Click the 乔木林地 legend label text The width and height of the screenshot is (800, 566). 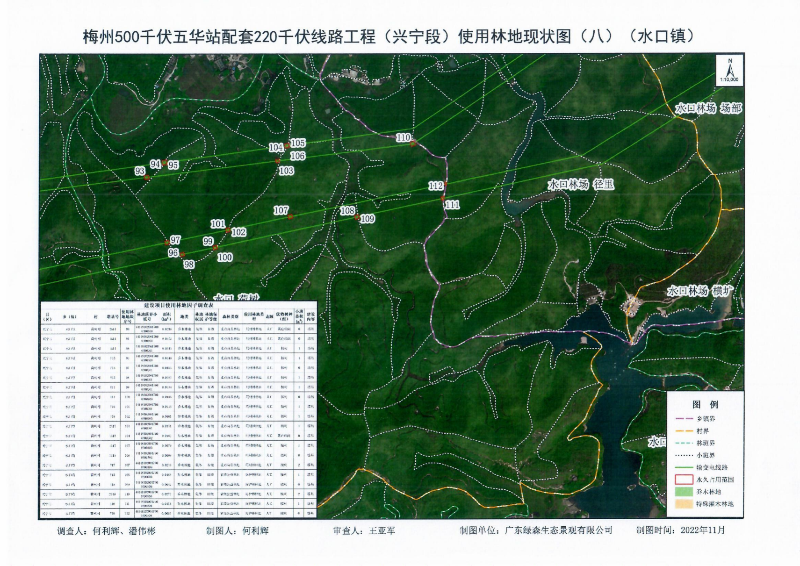coord(709,492)
